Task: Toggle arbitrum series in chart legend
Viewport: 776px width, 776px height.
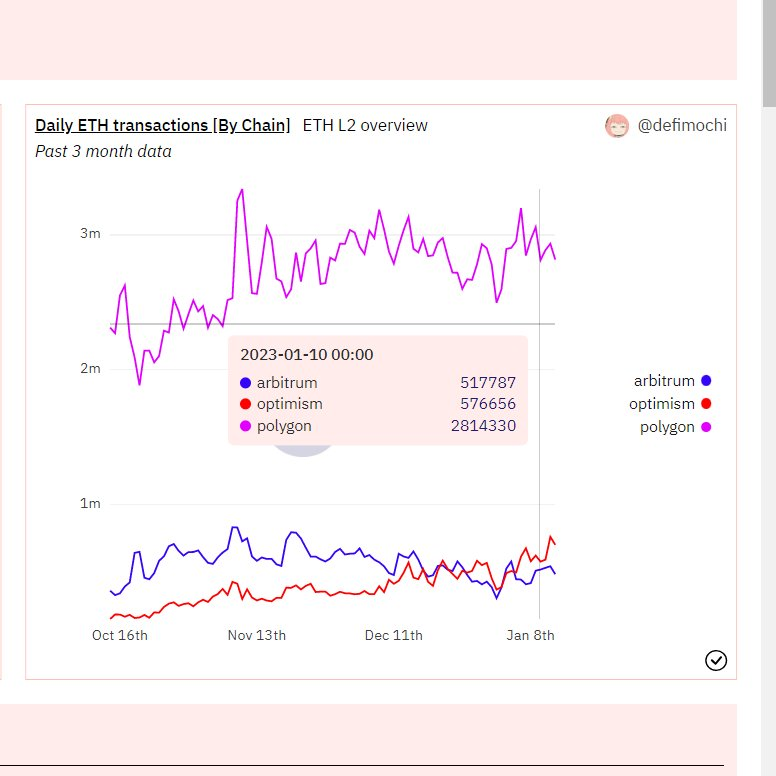Action: coord(672,381)
